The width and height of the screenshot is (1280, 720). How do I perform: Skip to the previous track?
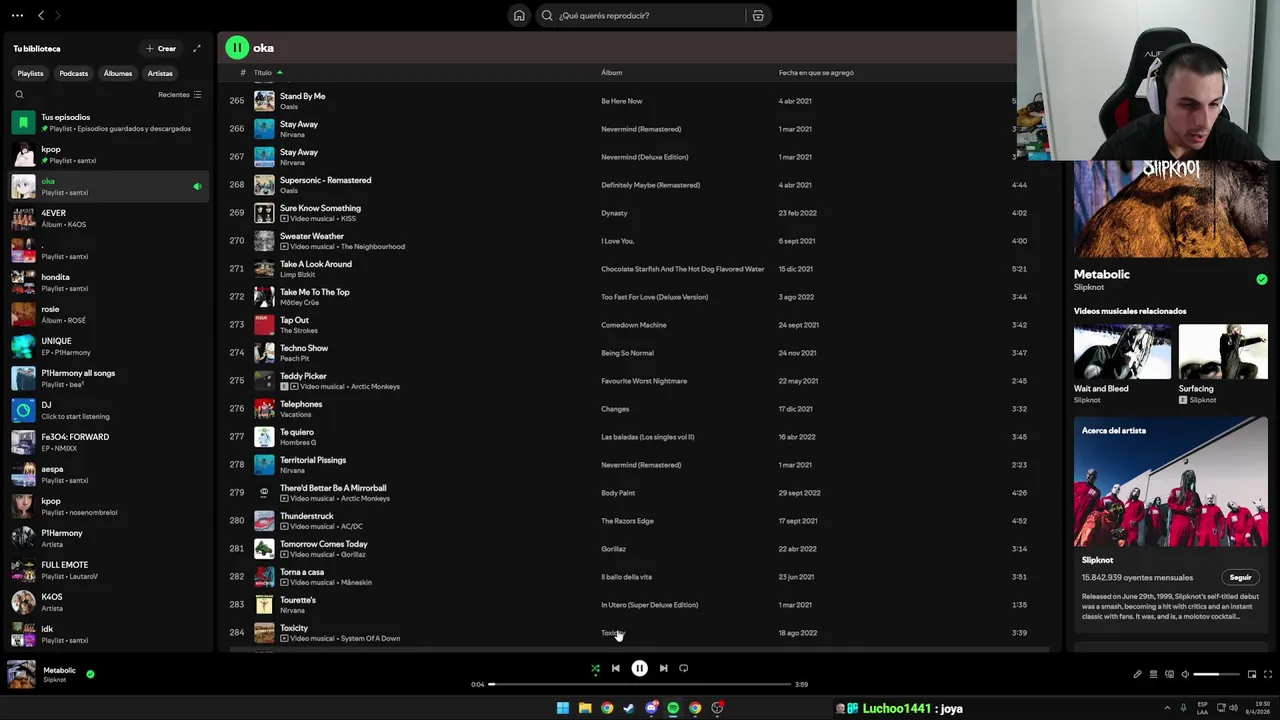pos(615,668)
